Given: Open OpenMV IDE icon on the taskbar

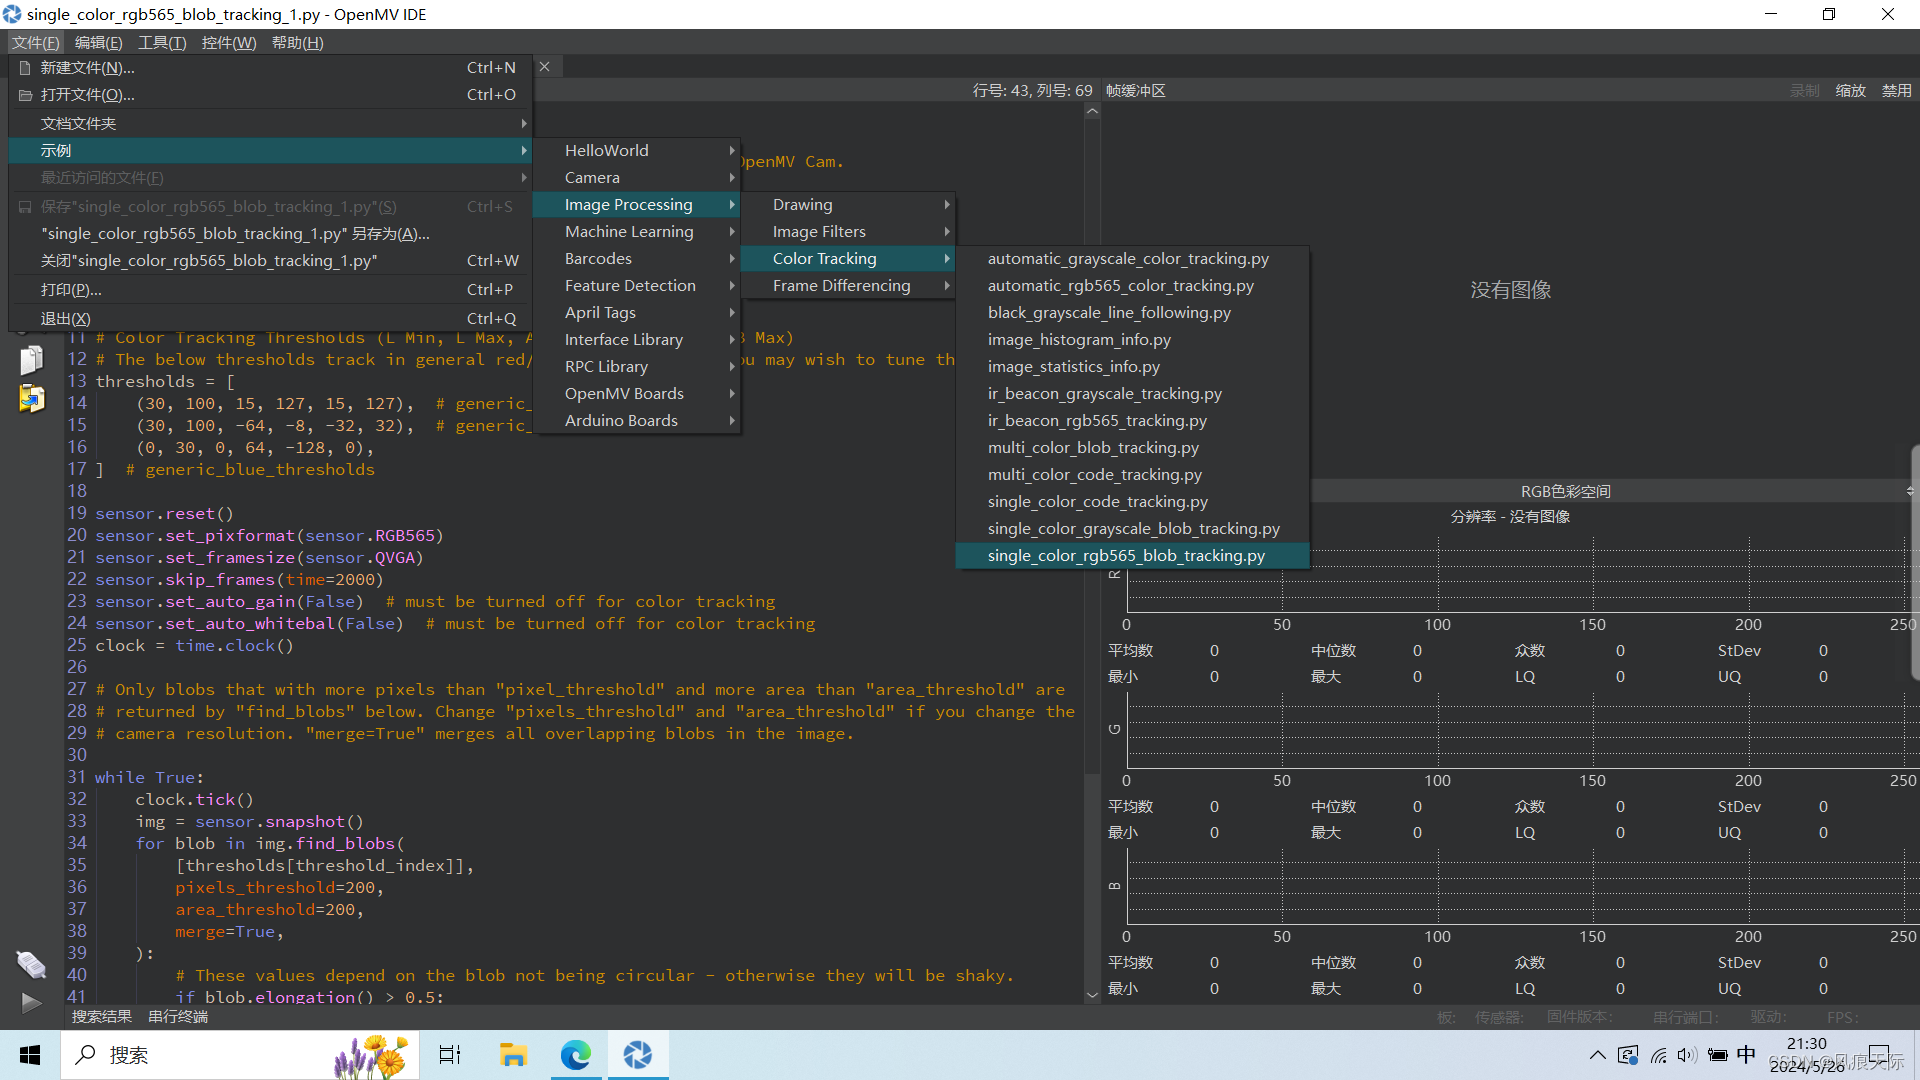Looking at the screenshot, I should (637, 1055).
